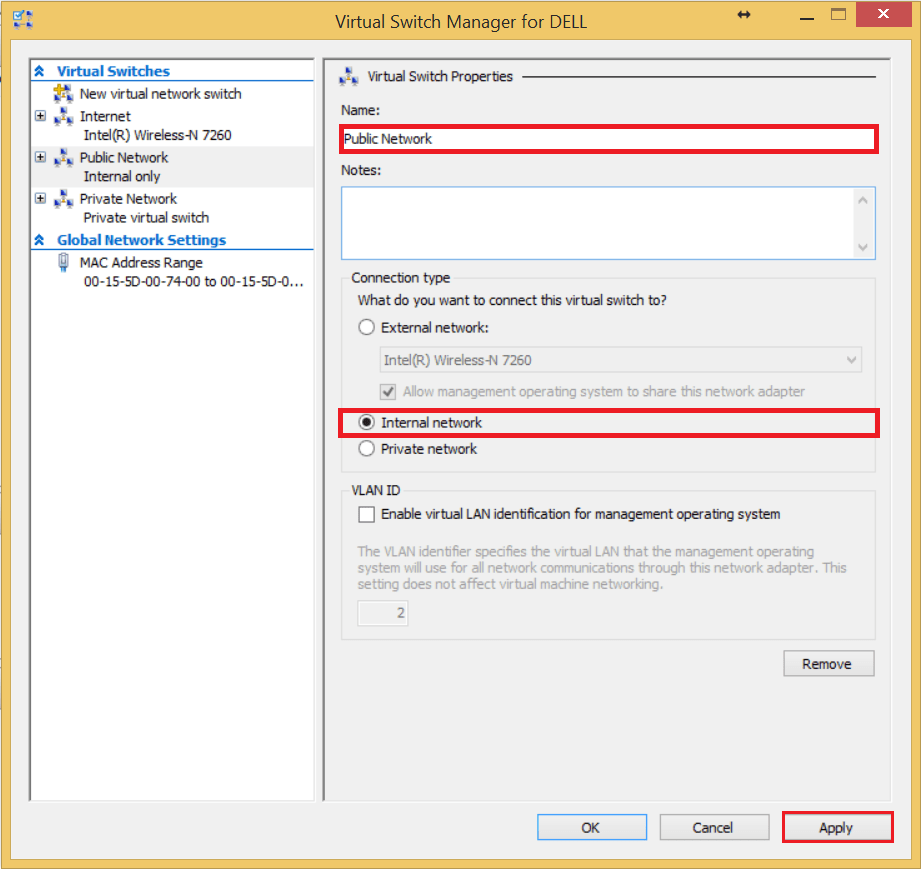Expand the Internet switch tree node
This screenshot has height=869, width=921.
[41, 116]
